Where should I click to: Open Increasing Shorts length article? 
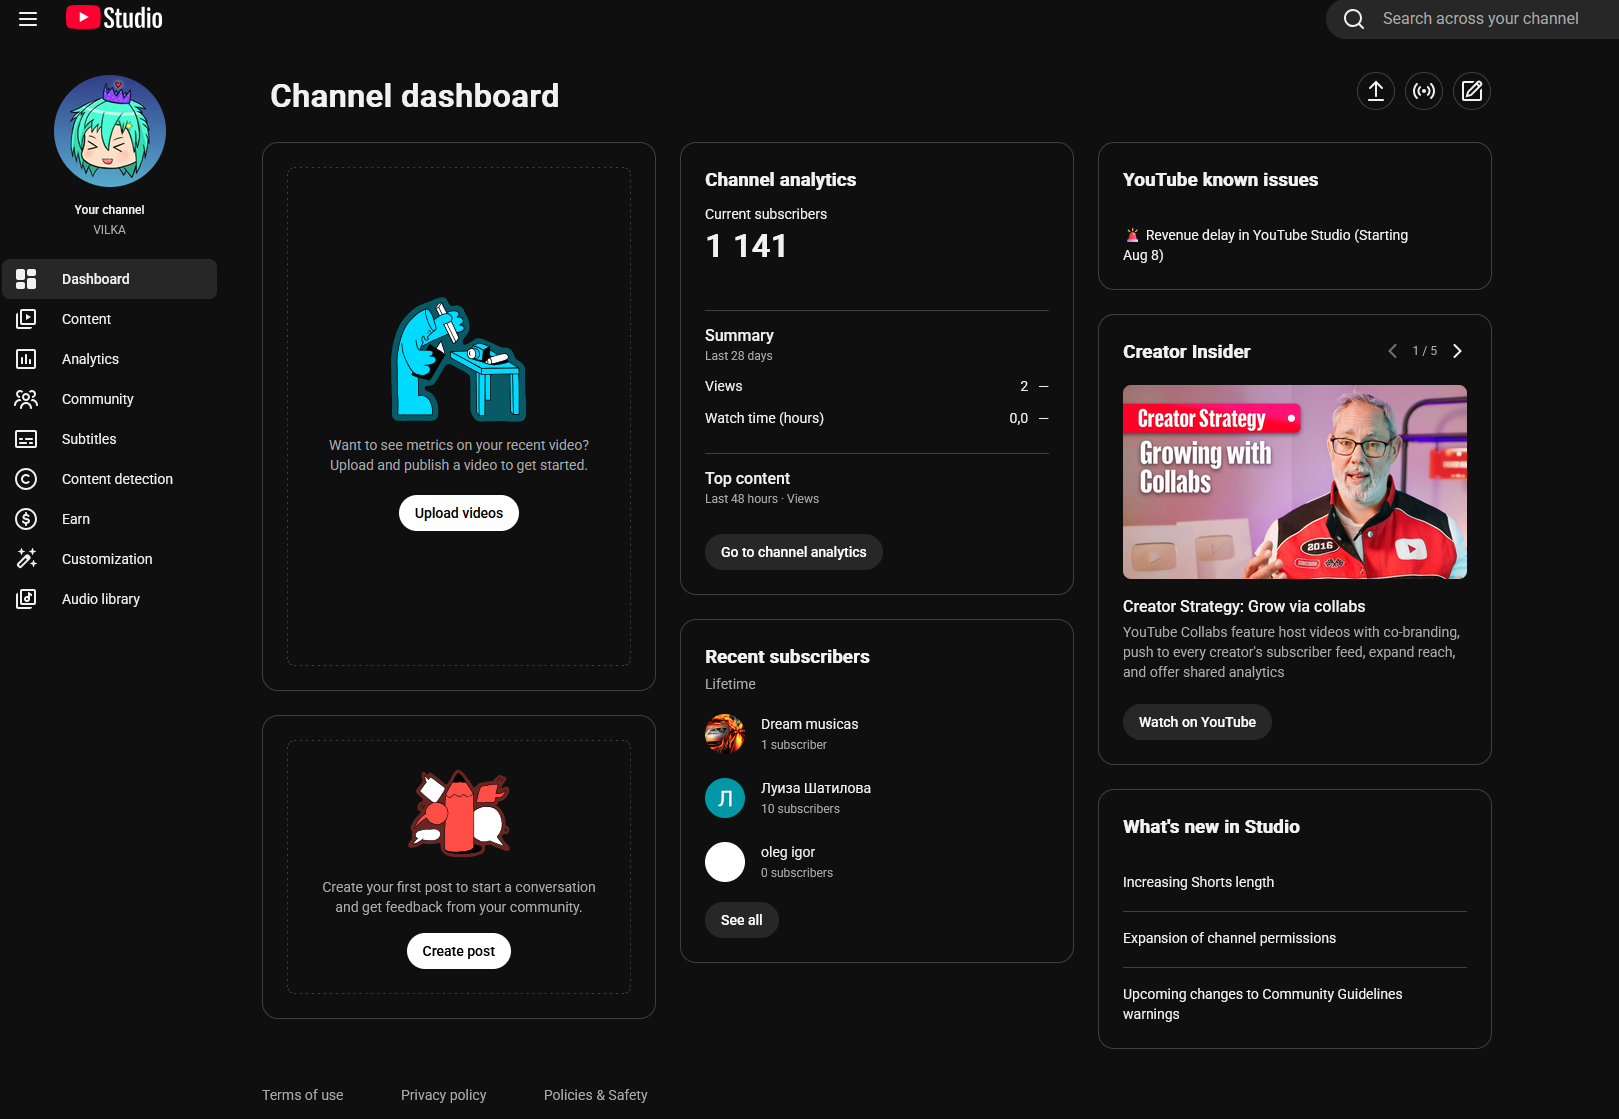point(1199,882)
